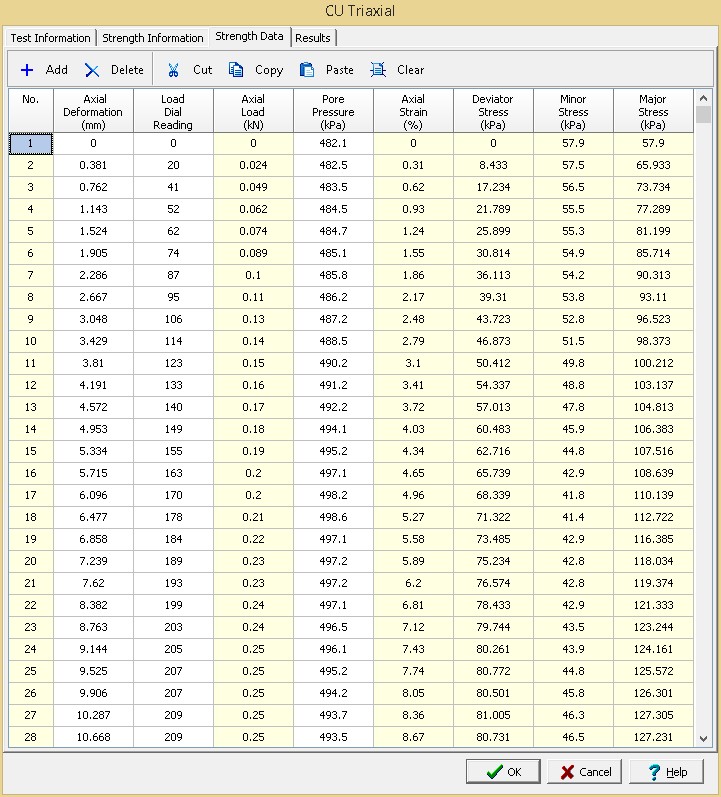Click the scrollbar down arrow
721x797 pixels.
point(703,739)
